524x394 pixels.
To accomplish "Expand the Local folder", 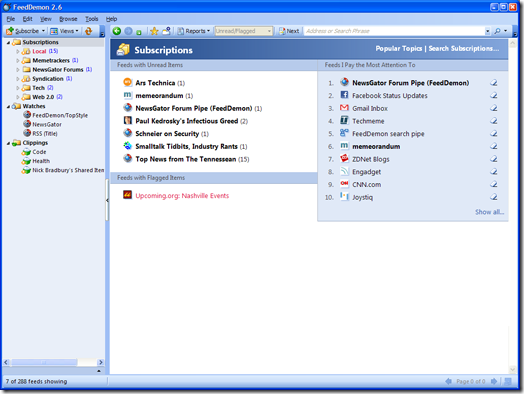I will (18, 51).
